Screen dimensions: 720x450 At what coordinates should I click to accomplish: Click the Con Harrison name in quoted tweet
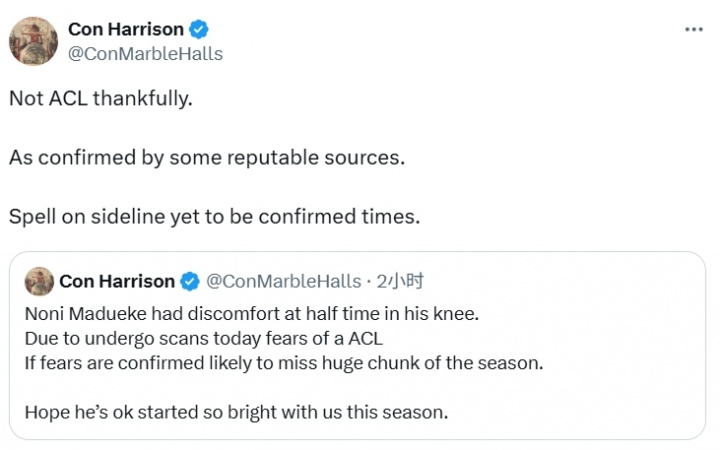(x=117, y=281)
